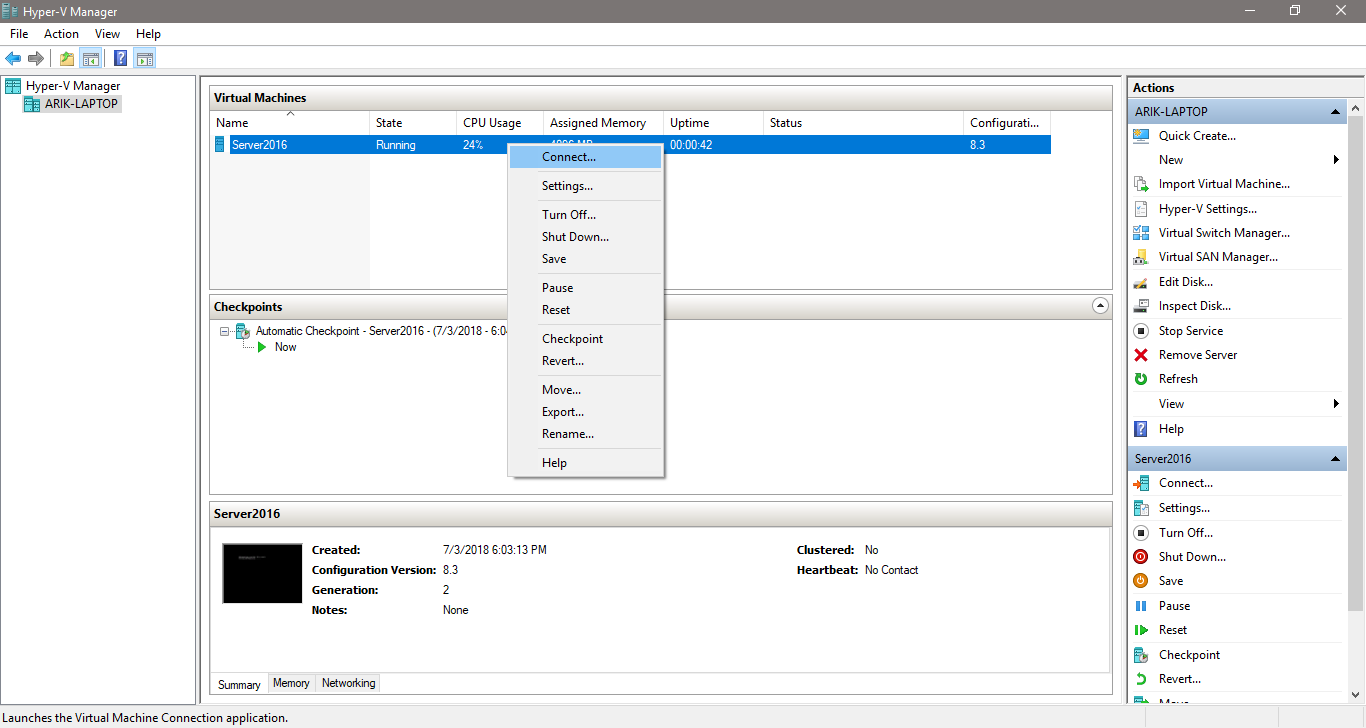Click Pause under Server2016 in Actions pane
The height and width of the screenshot is (728, 1366).
pyautogui.click(x=1174, y=606)
